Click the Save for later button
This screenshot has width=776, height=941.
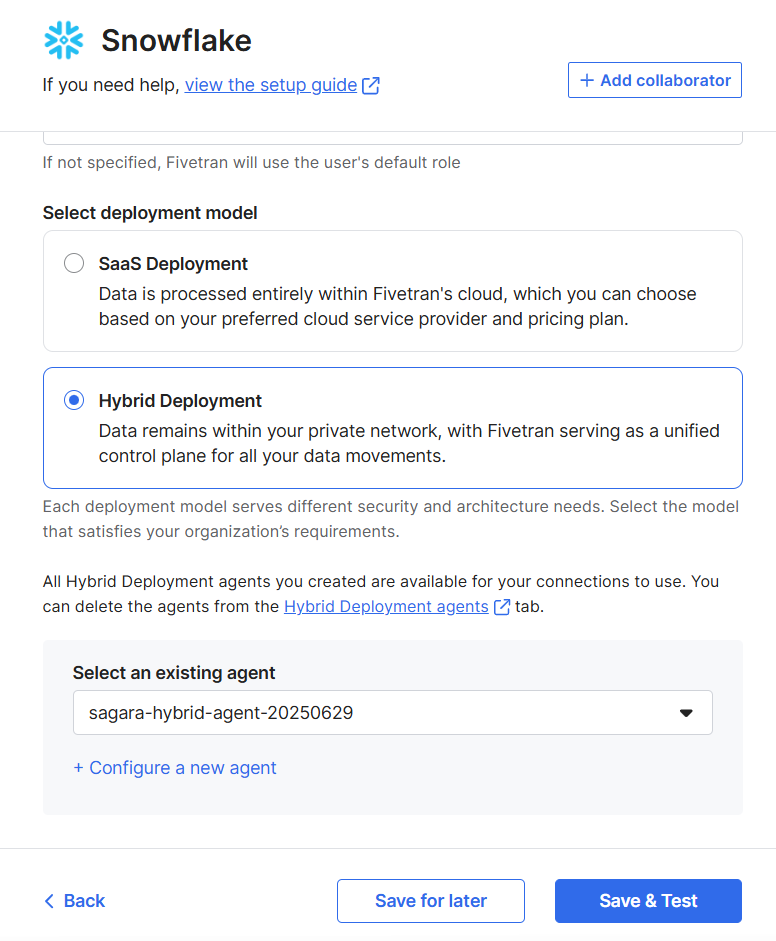point(431,901)
